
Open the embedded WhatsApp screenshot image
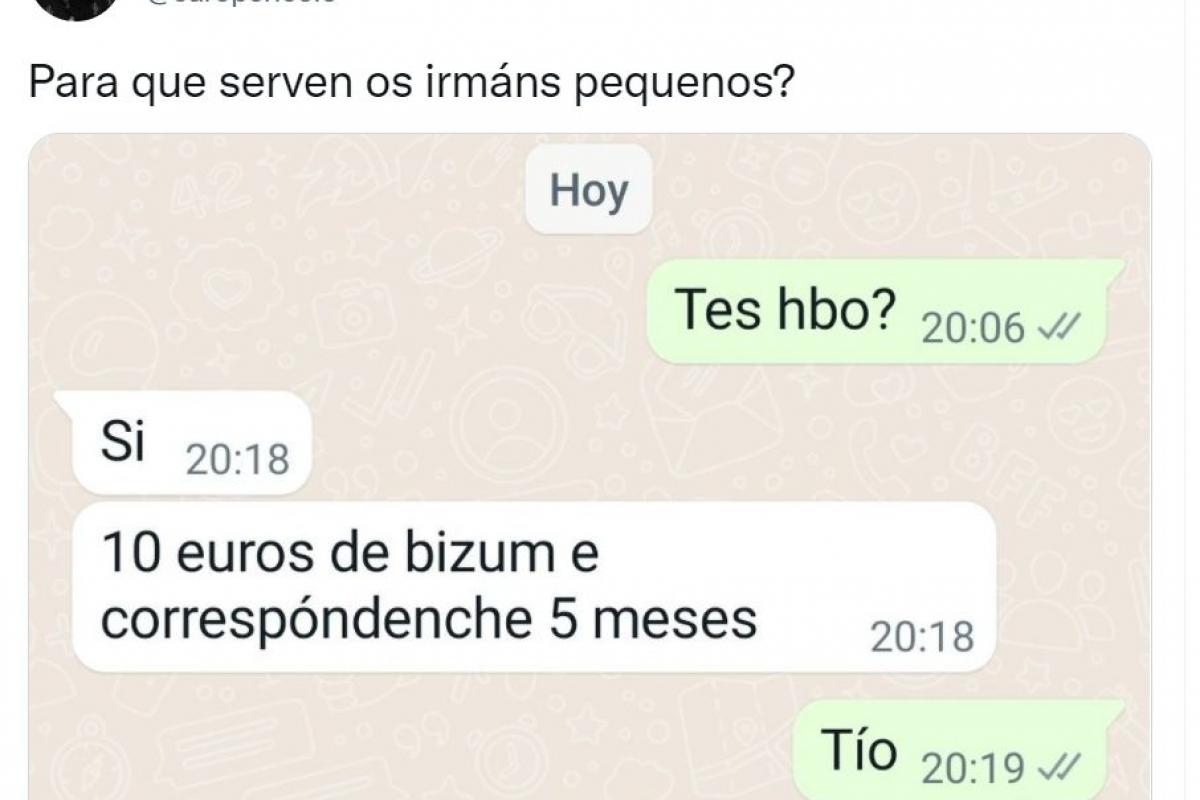tap(590, 467)
